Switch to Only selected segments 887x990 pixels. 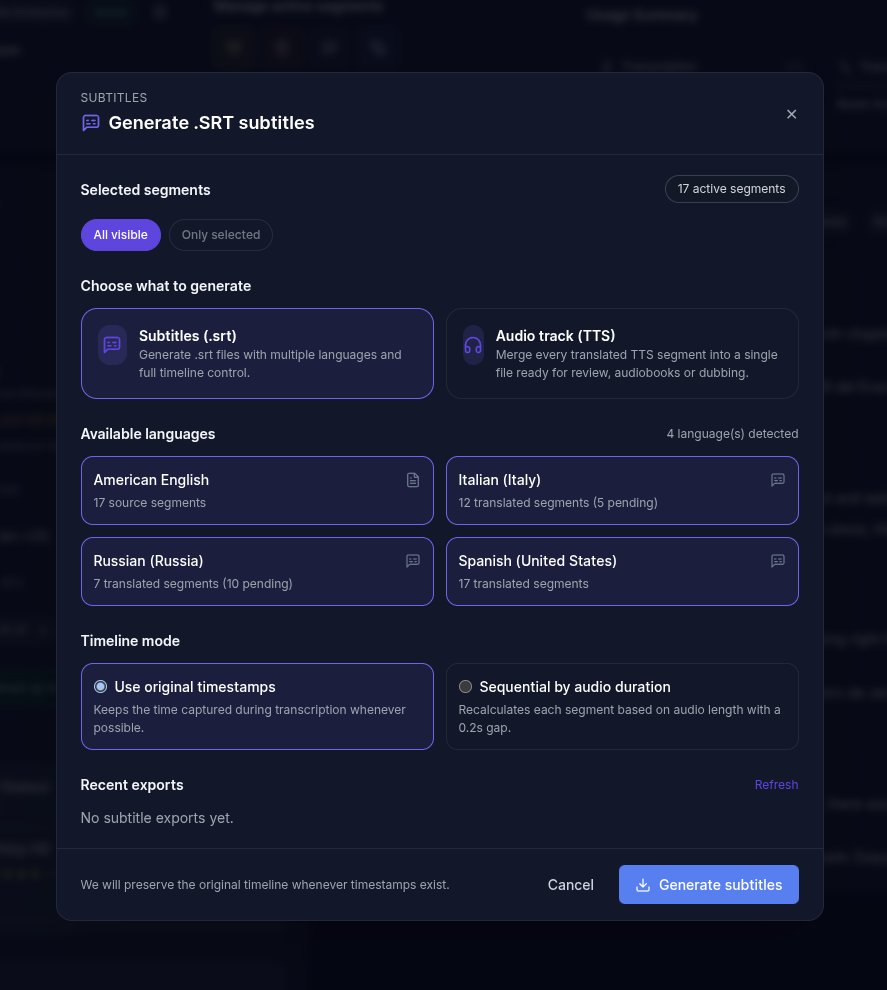[221, 235]
